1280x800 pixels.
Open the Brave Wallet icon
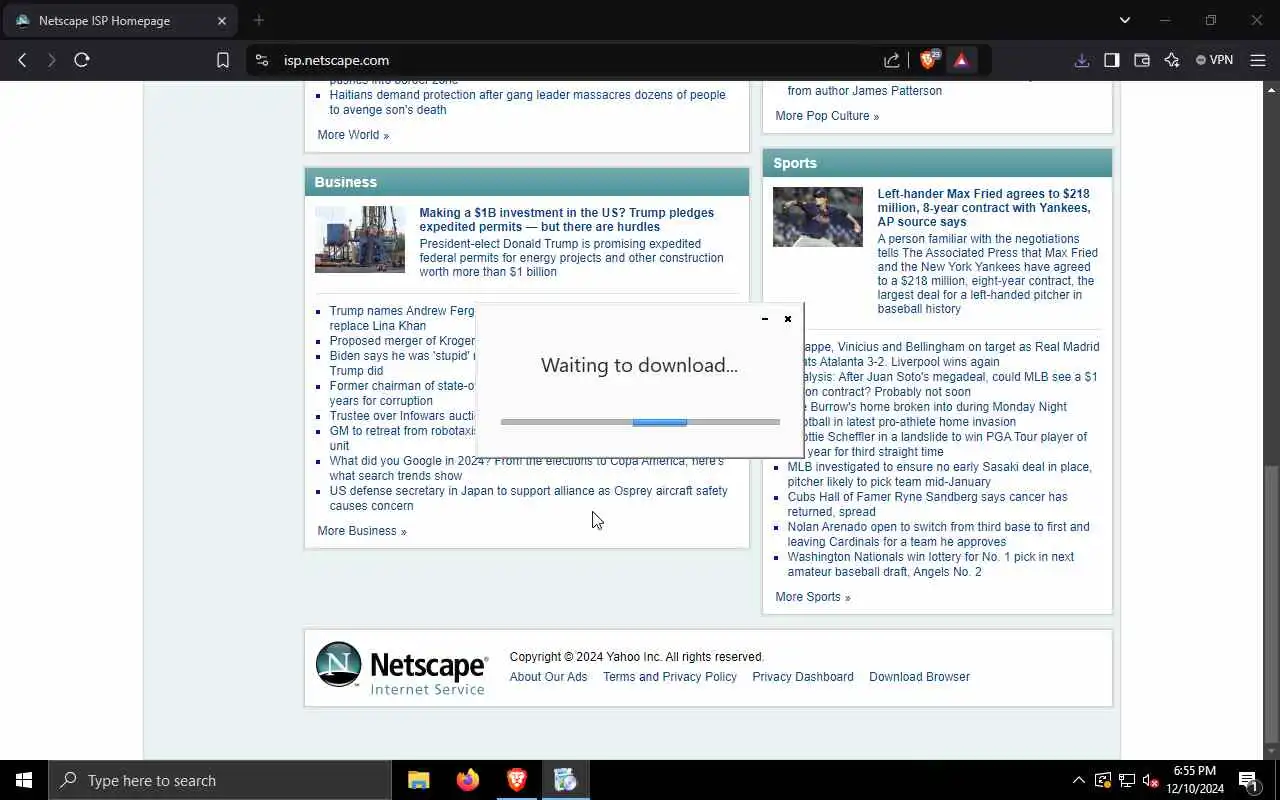pos(1142,60)
